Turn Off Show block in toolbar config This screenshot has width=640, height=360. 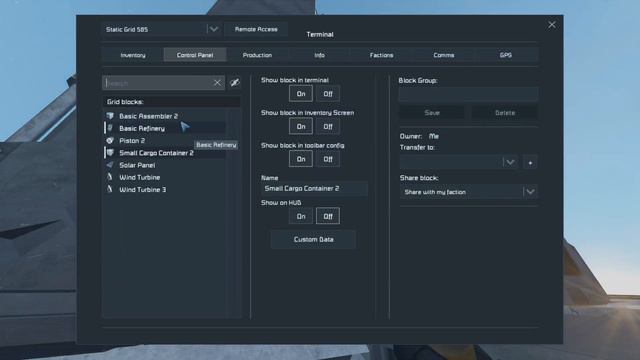[x=328, y=159]
